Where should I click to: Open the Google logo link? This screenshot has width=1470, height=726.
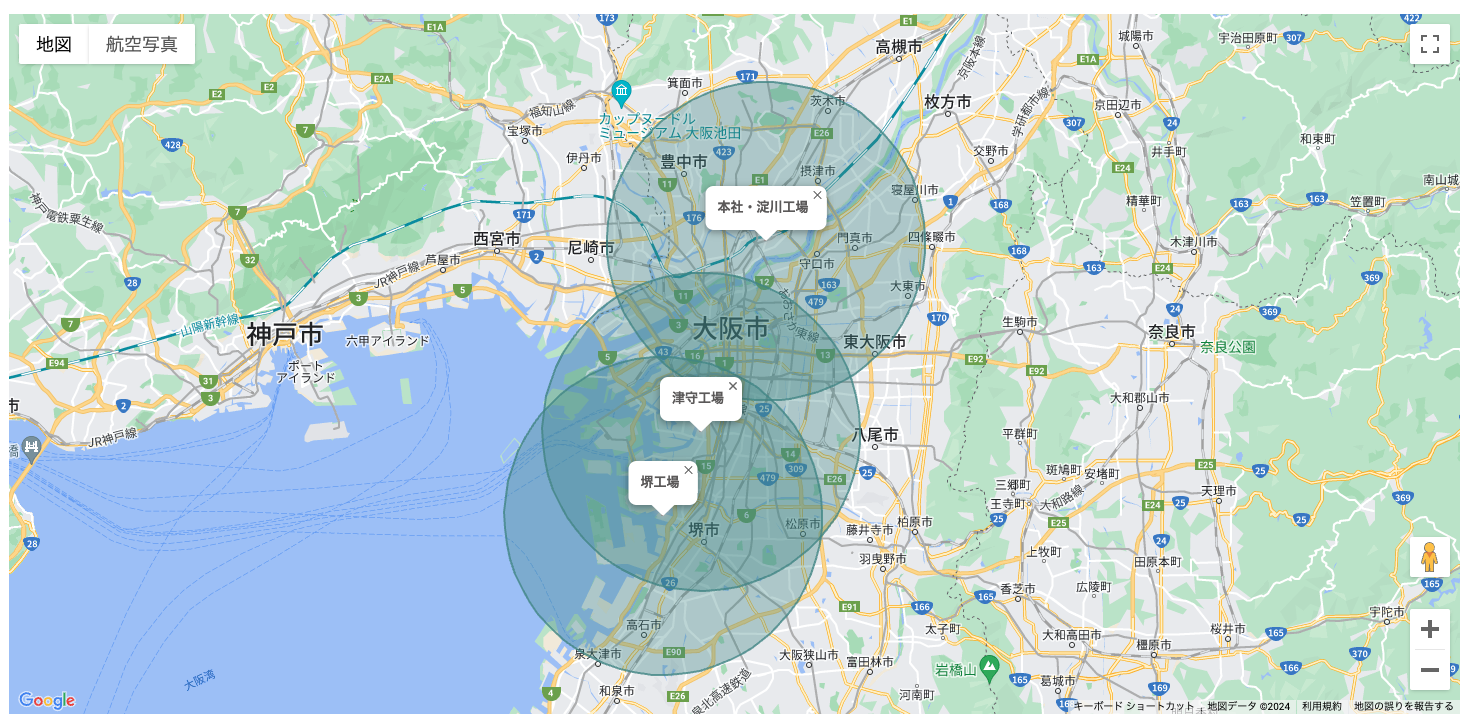coord(47,700)
